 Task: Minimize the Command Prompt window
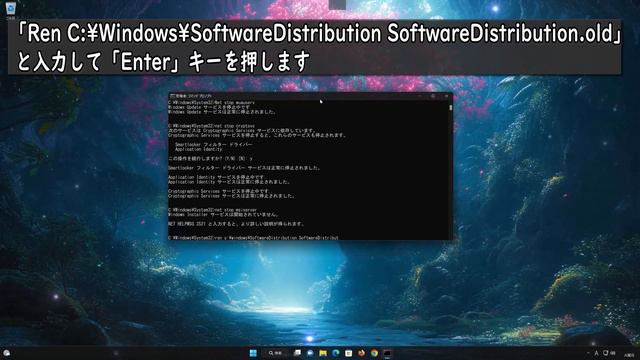tap(420, 96)
